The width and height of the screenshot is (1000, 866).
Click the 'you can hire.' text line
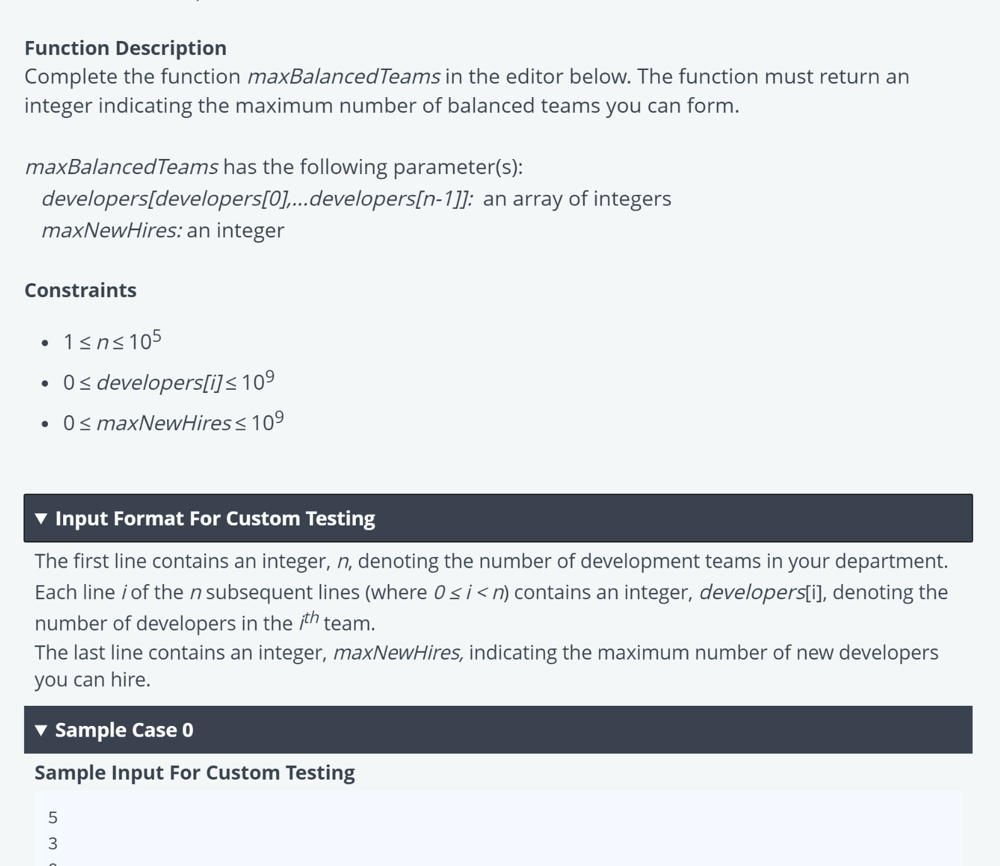pos(92,680)
